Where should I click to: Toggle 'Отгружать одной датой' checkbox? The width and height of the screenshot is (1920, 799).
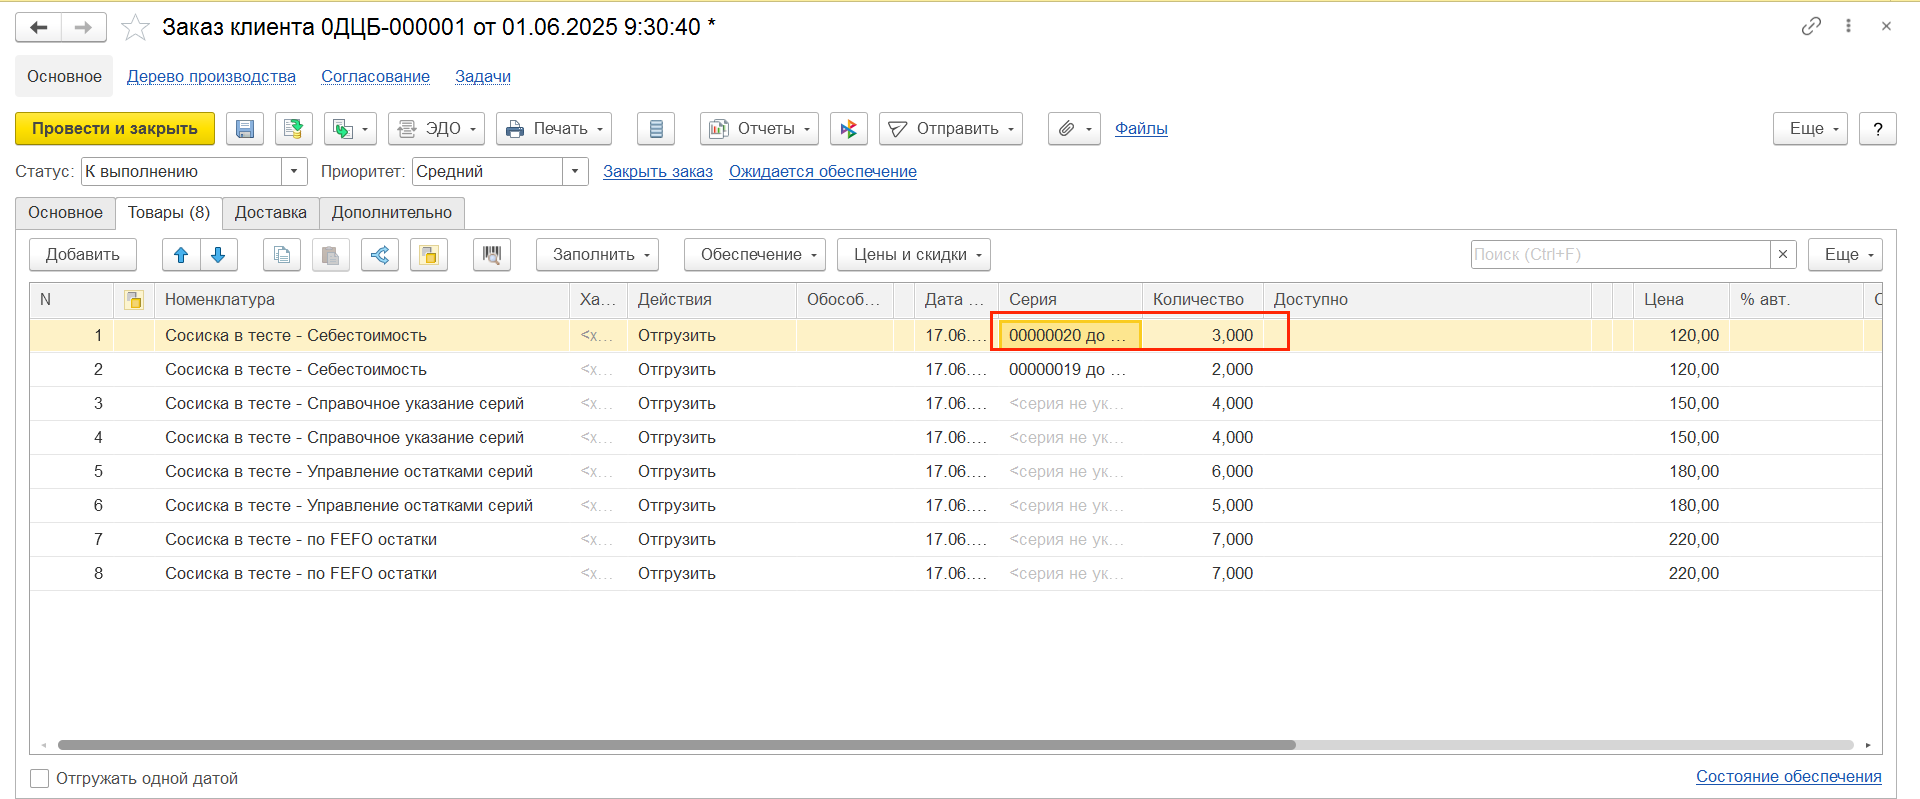(x=40, y=778)
